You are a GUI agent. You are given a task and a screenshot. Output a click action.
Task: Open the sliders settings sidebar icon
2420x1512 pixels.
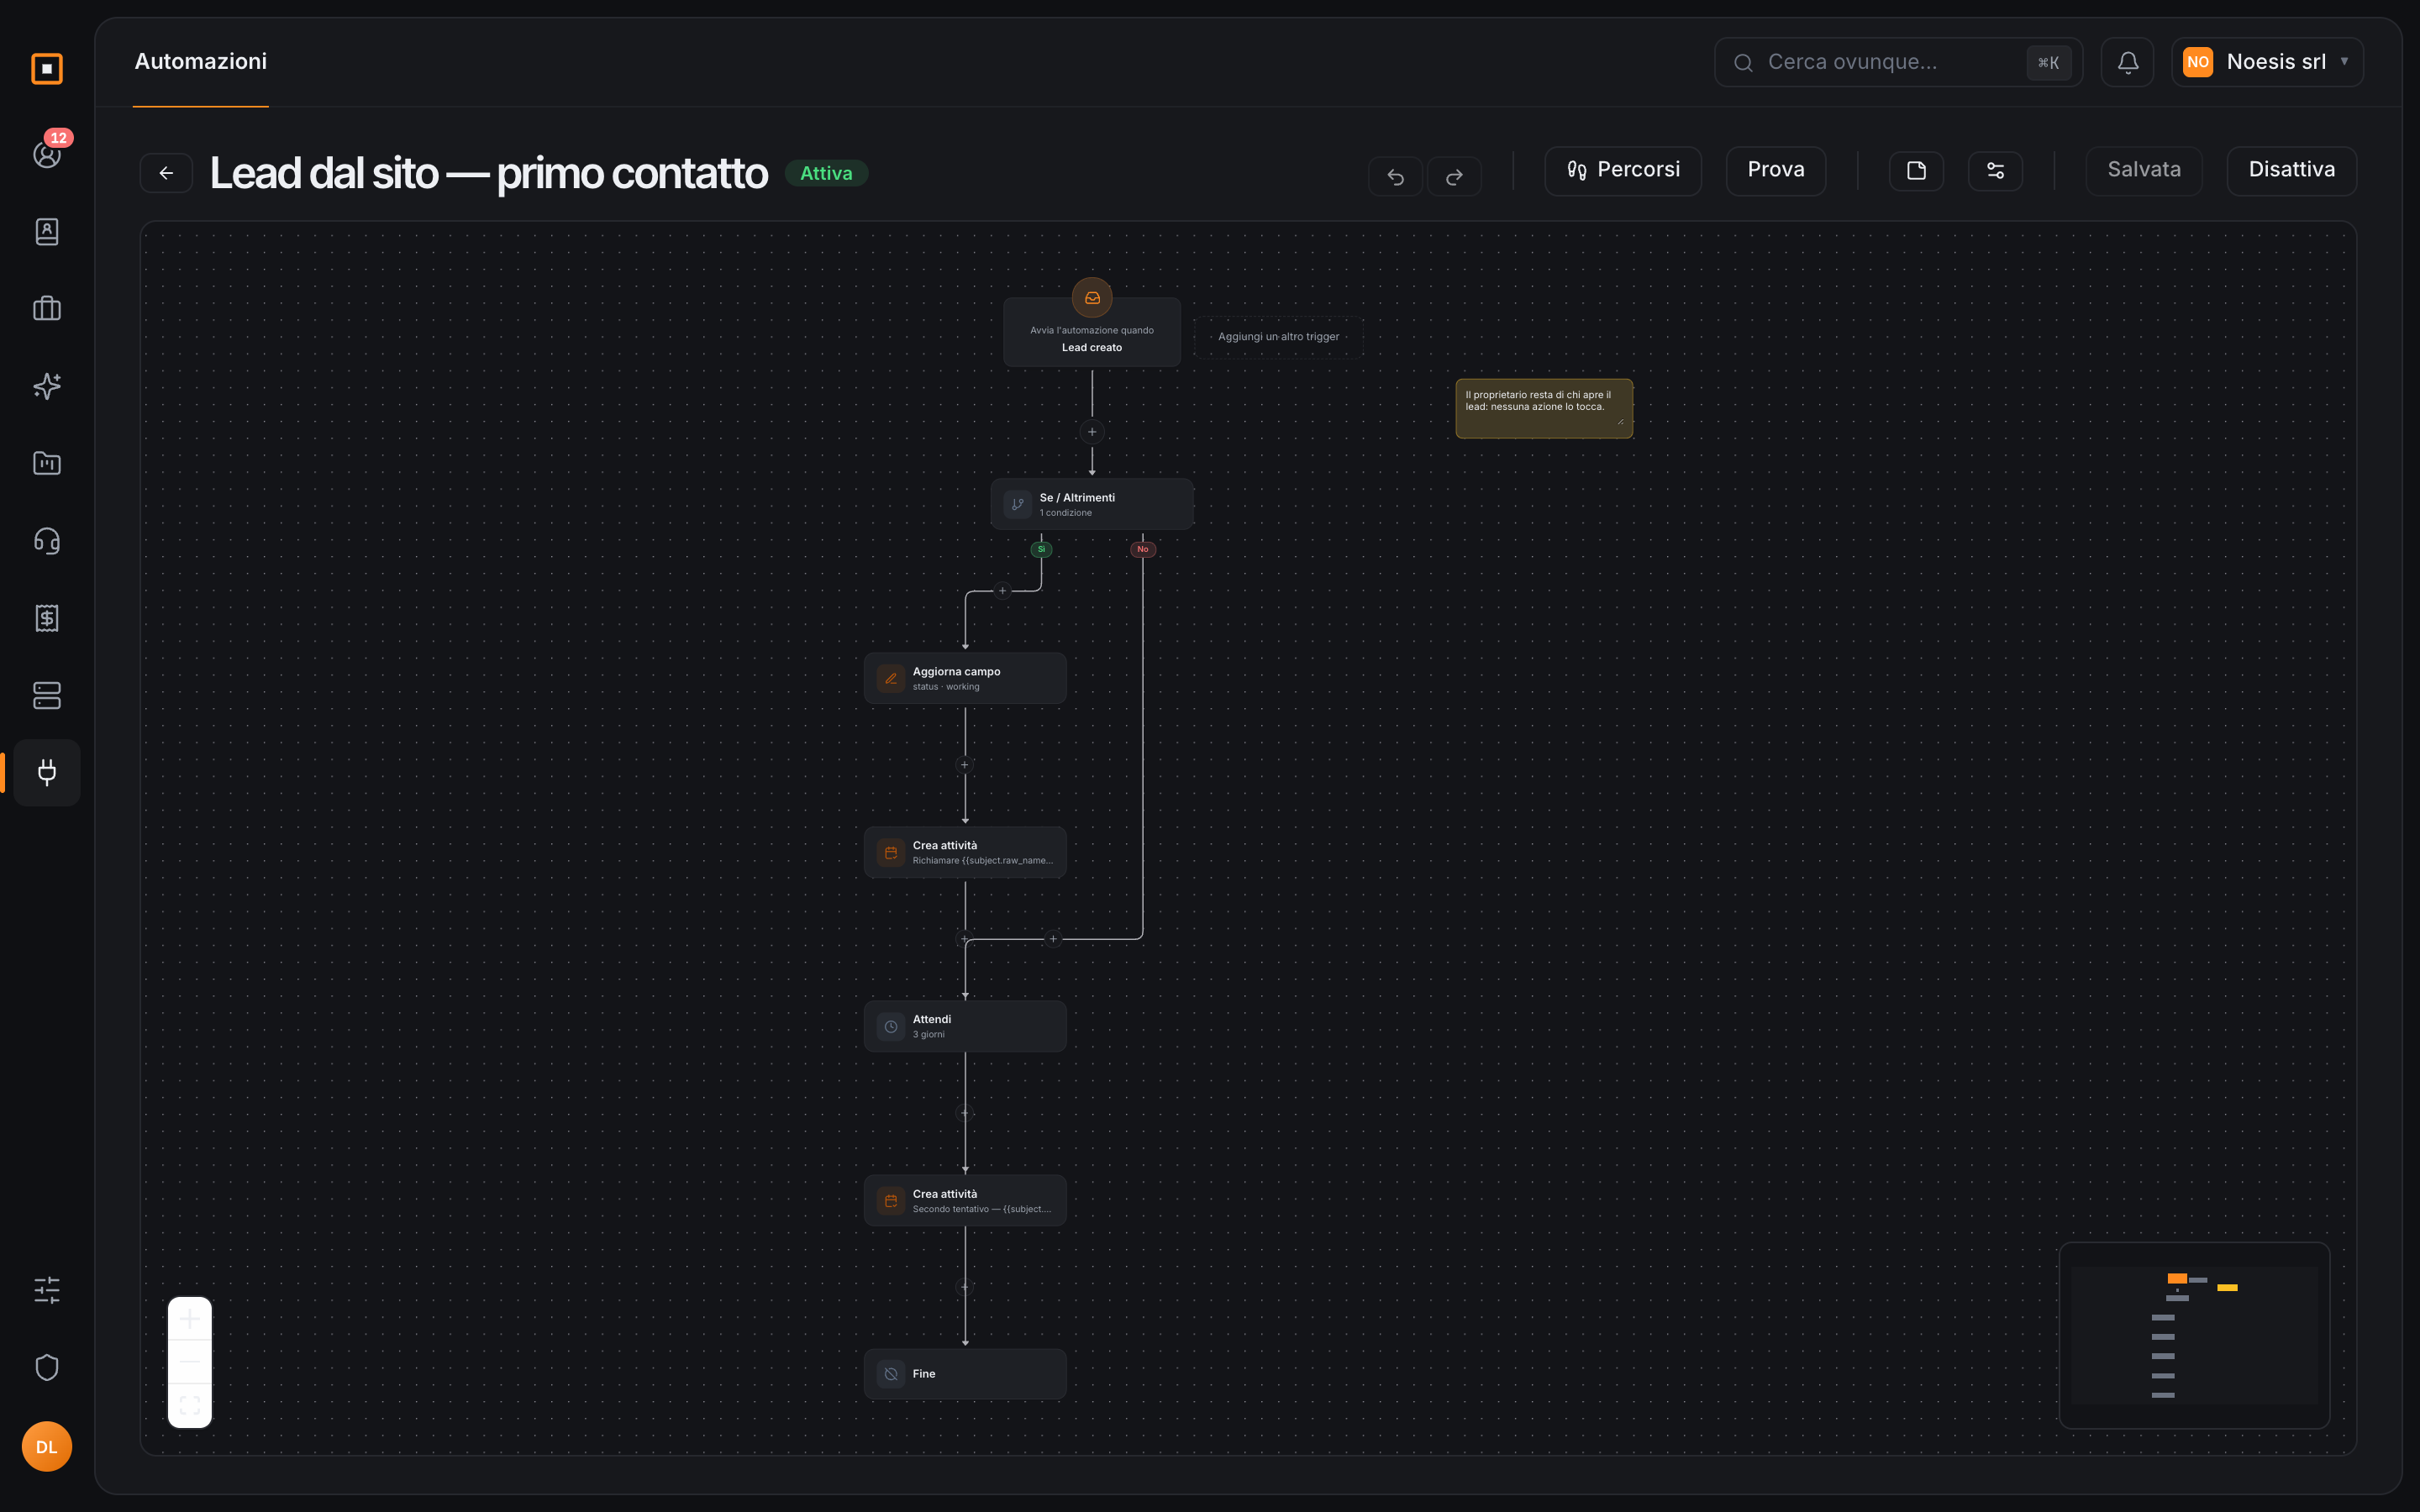47,1290
